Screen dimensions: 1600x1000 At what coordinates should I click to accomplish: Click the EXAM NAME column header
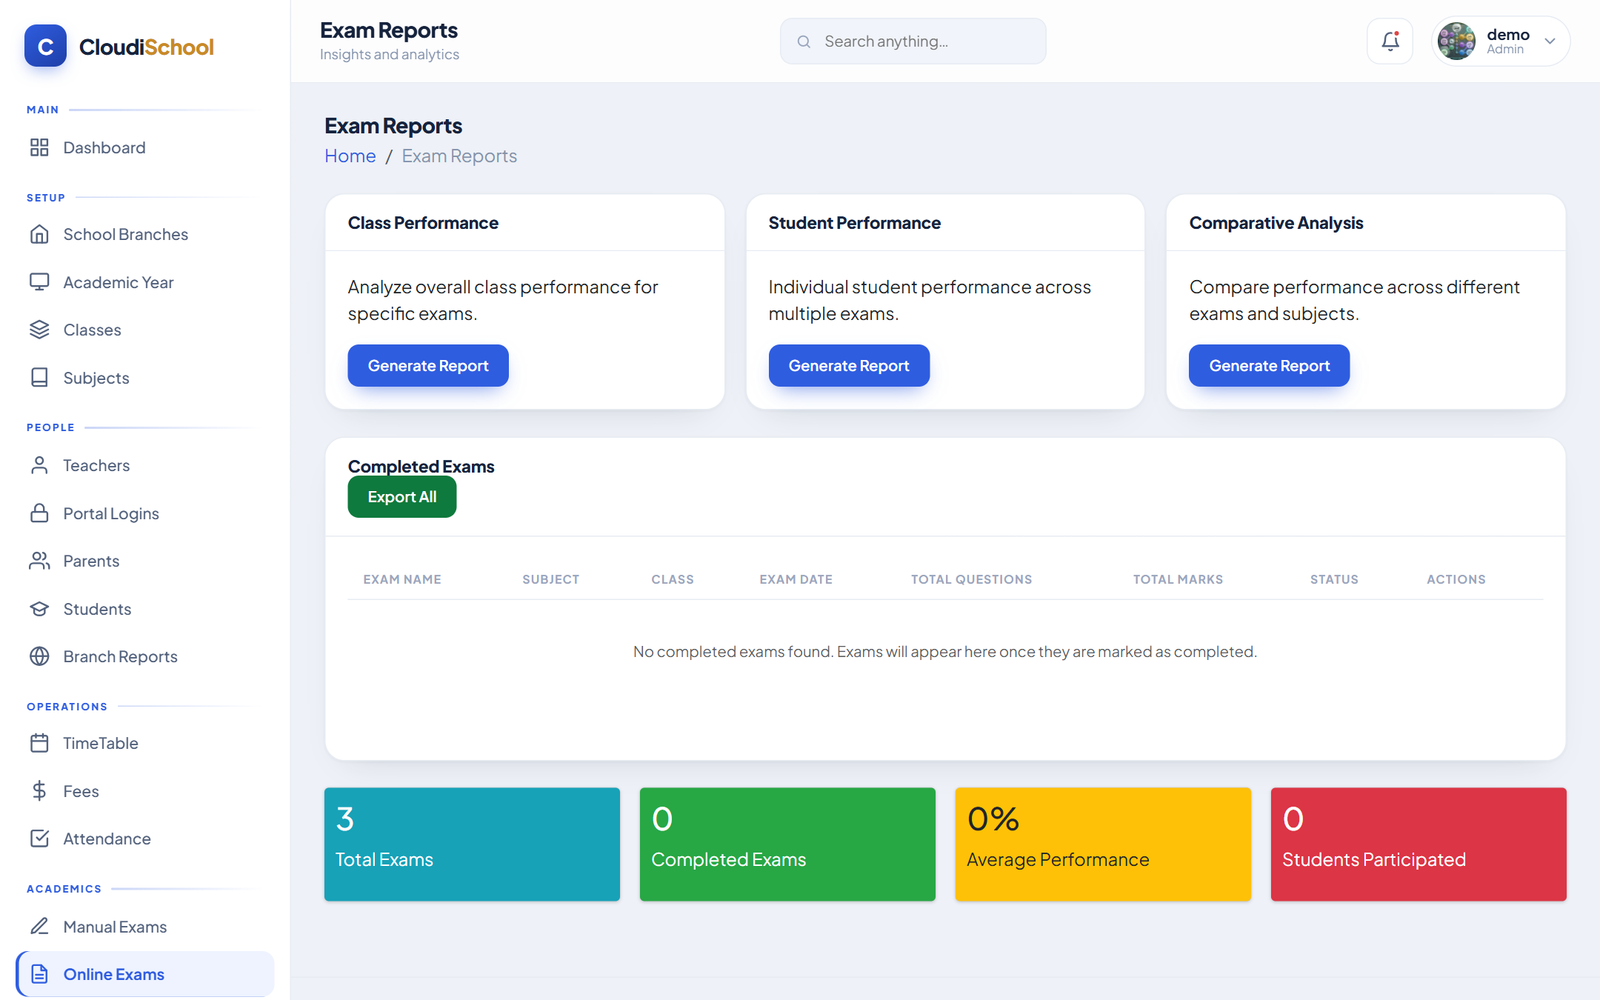(x=402, y=580)
